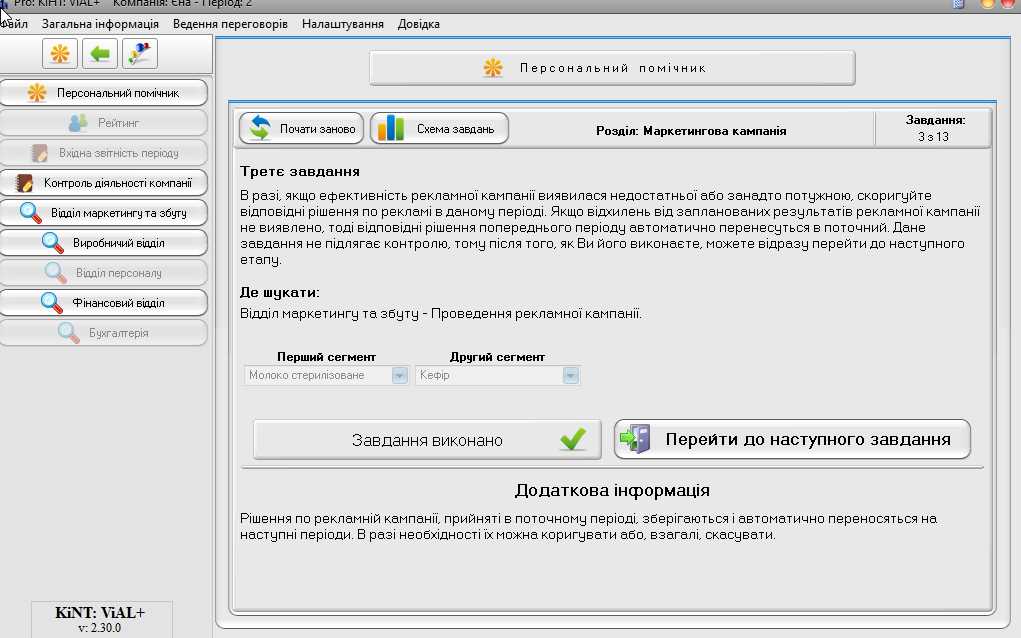Open Довідка menu
This screenshot has width=1021, height=638.
click(x=419, y=24)
